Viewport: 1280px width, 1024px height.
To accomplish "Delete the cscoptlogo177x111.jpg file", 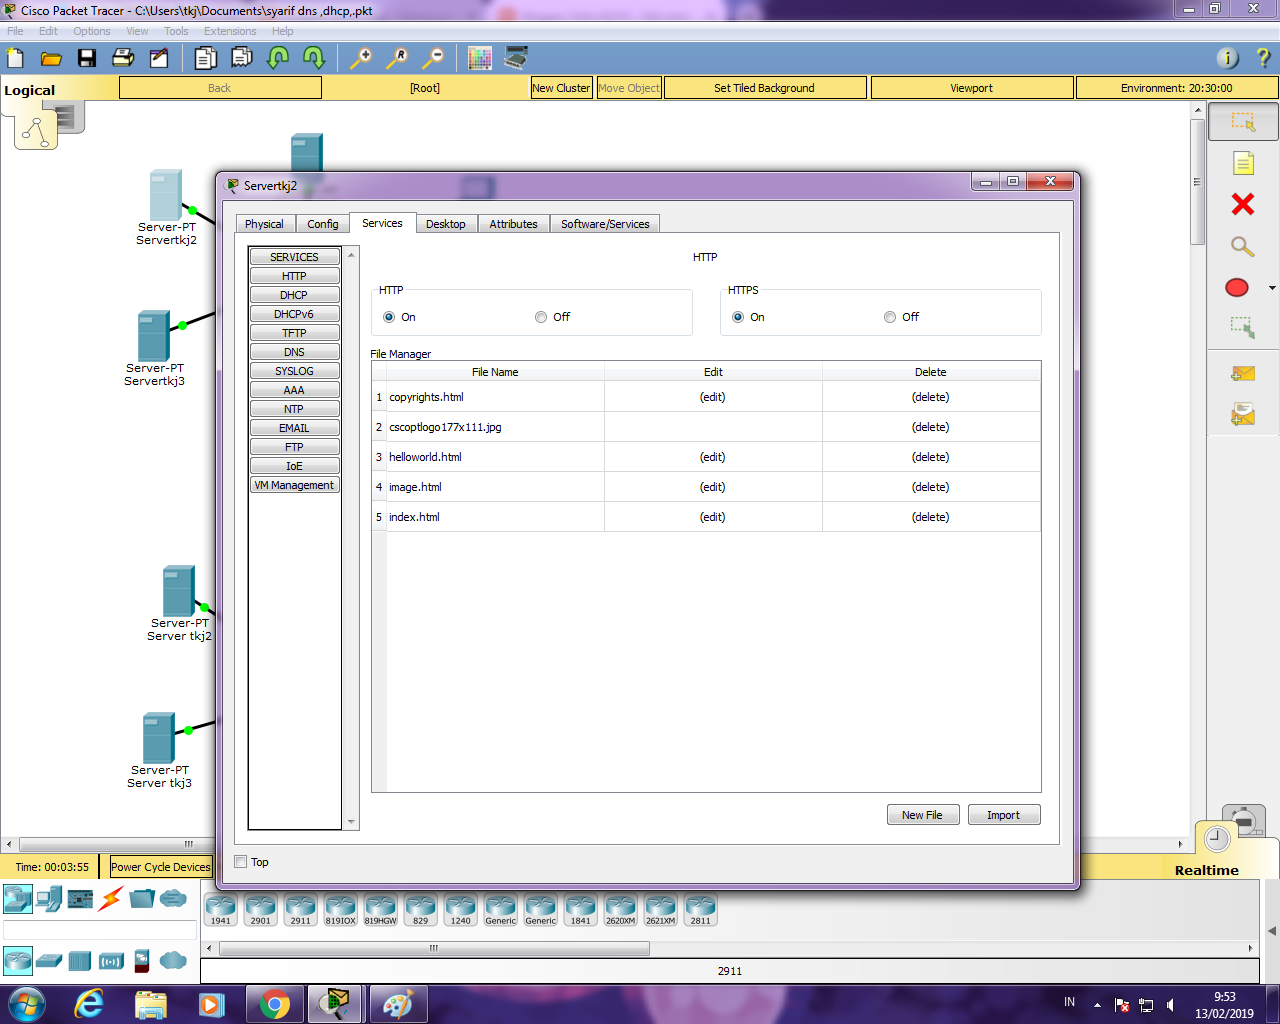I will [x=930, y=427].
